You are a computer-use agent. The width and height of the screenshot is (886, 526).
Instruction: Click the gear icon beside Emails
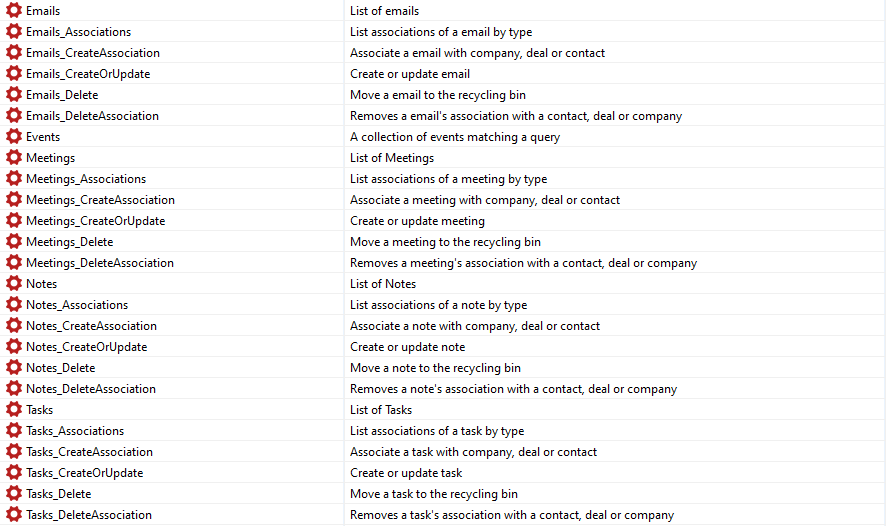click(14, 11)
